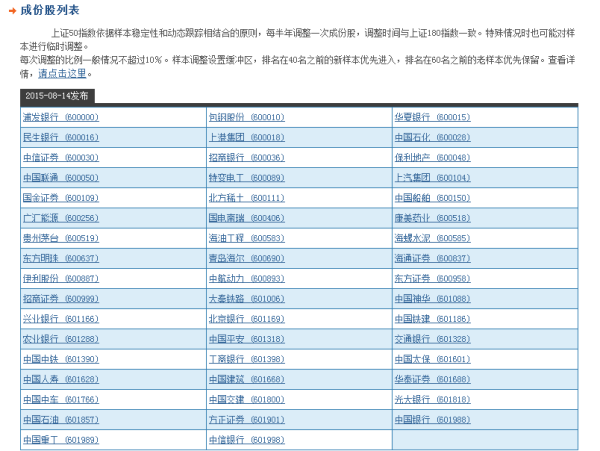Open 交通银行 (601328) stock link

tap(432, 339)
